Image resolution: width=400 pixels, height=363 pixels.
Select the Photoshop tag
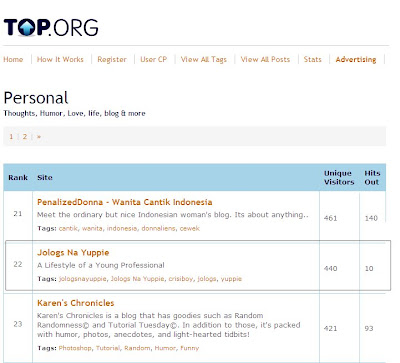point(75,348)
